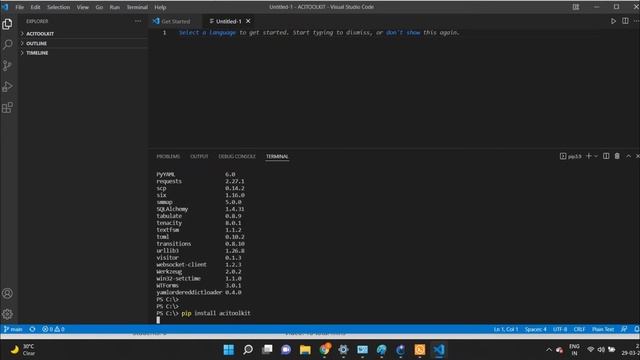
Task: Switch to OUTPUT panel tab
Action: 199,156
